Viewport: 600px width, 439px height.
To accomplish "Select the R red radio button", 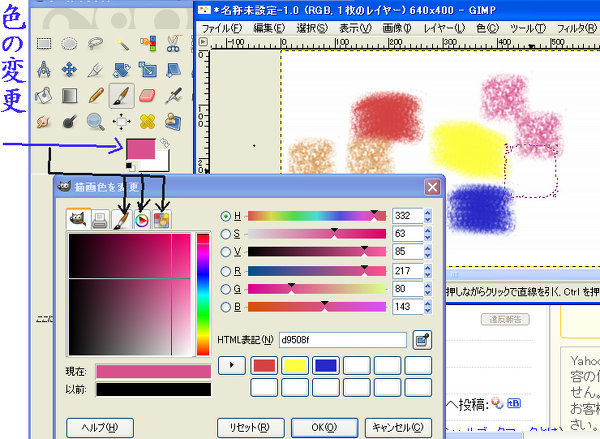I will (x=225, y=271).
